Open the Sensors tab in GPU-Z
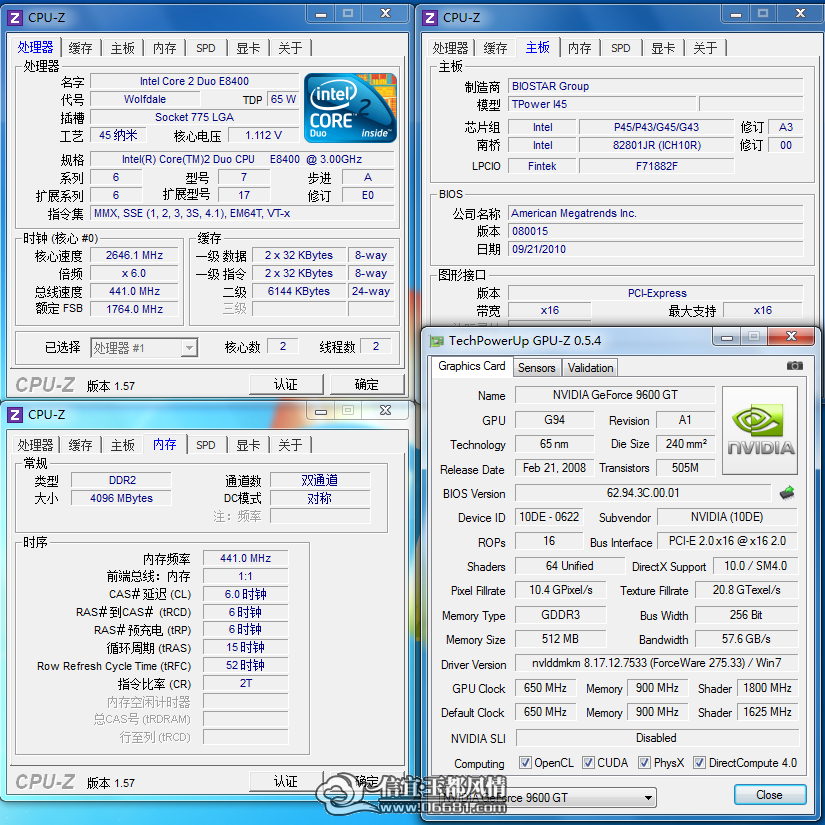Image resolution: width=825 pixels, height=825 pixels. (x=537, y=368)
